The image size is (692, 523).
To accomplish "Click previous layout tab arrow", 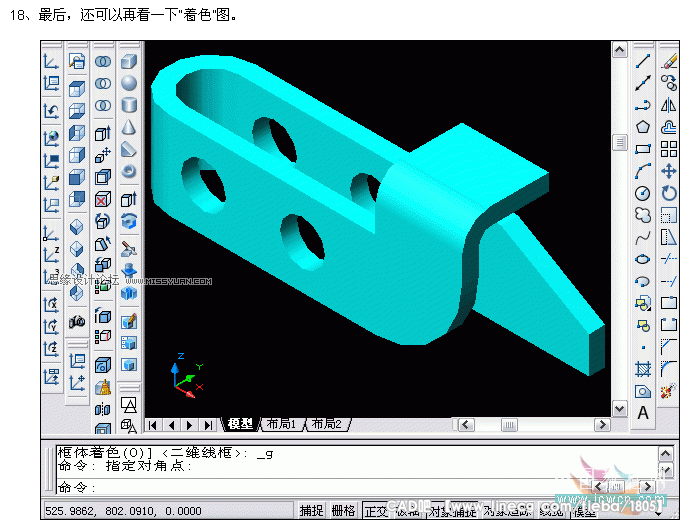I will pyautogui.click(x=171, y=425).
